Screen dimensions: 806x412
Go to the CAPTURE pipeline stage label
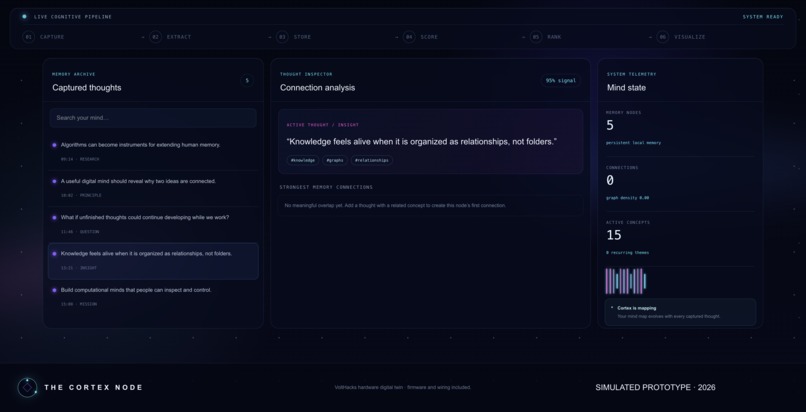click(x=52, y=37)
